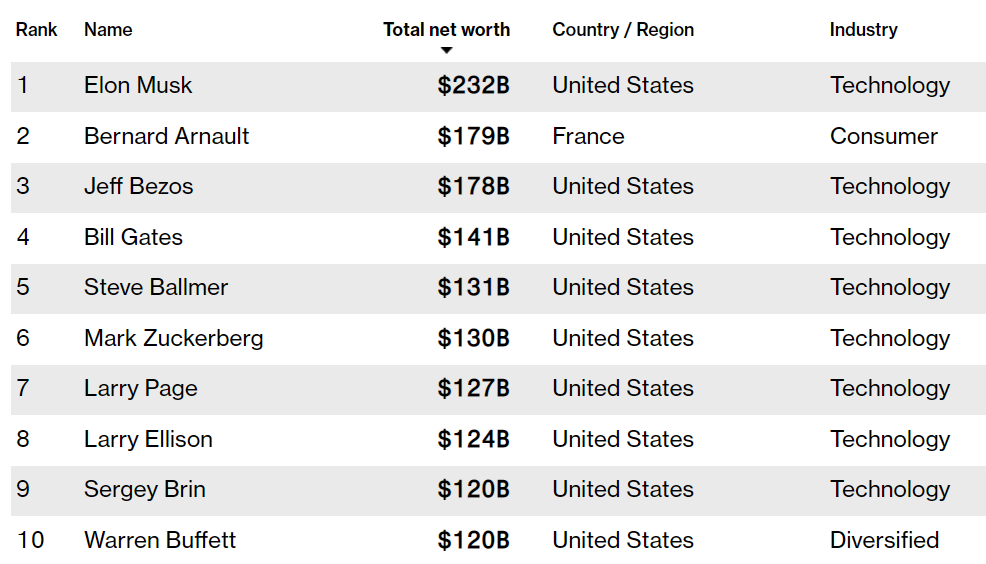Viewport: 986px width, 564px height.
Task: Select the Bill Gates name
Action: point(133,238)
